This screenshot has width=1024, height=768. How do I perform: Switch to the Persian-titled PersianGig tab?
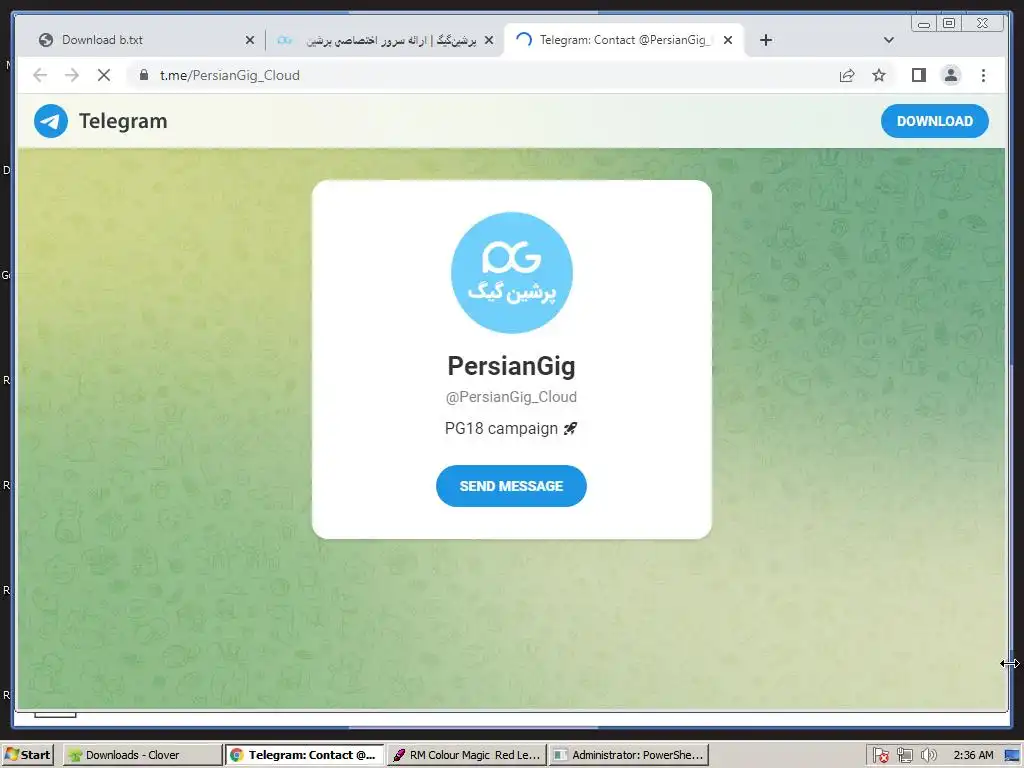pyautogui.click(x=385, y=40)
